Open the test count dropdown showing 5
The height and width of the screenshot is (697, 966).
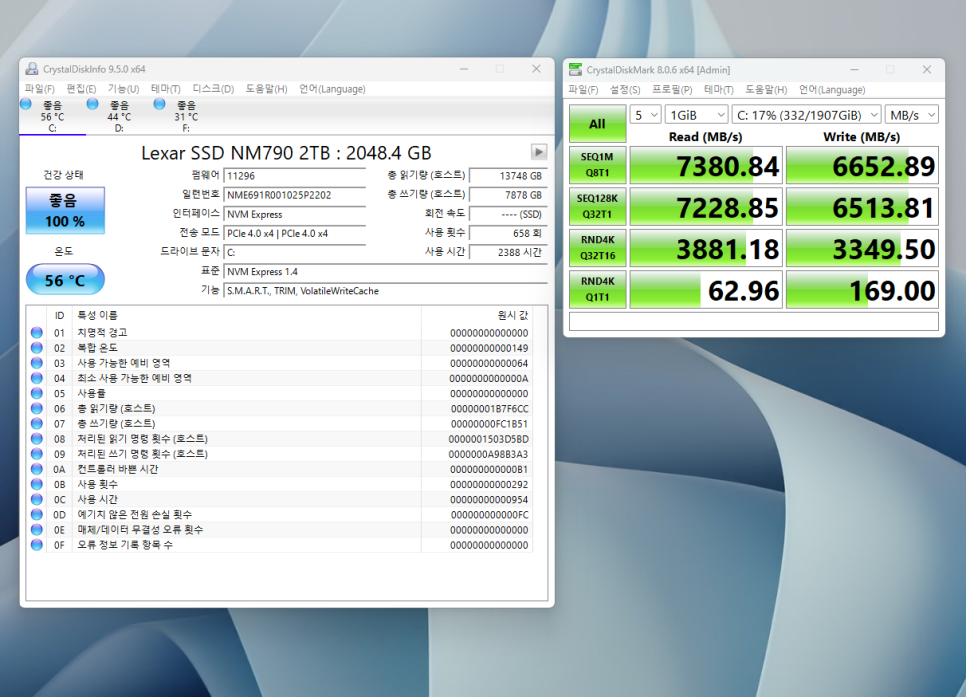tap(645, 115)
